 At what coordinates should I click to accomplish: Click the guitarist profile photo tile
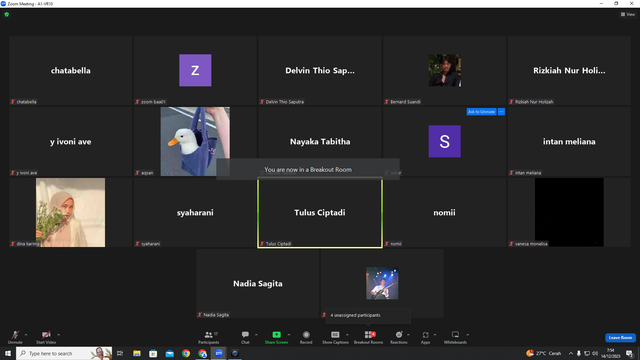click(x=382, y=283)
